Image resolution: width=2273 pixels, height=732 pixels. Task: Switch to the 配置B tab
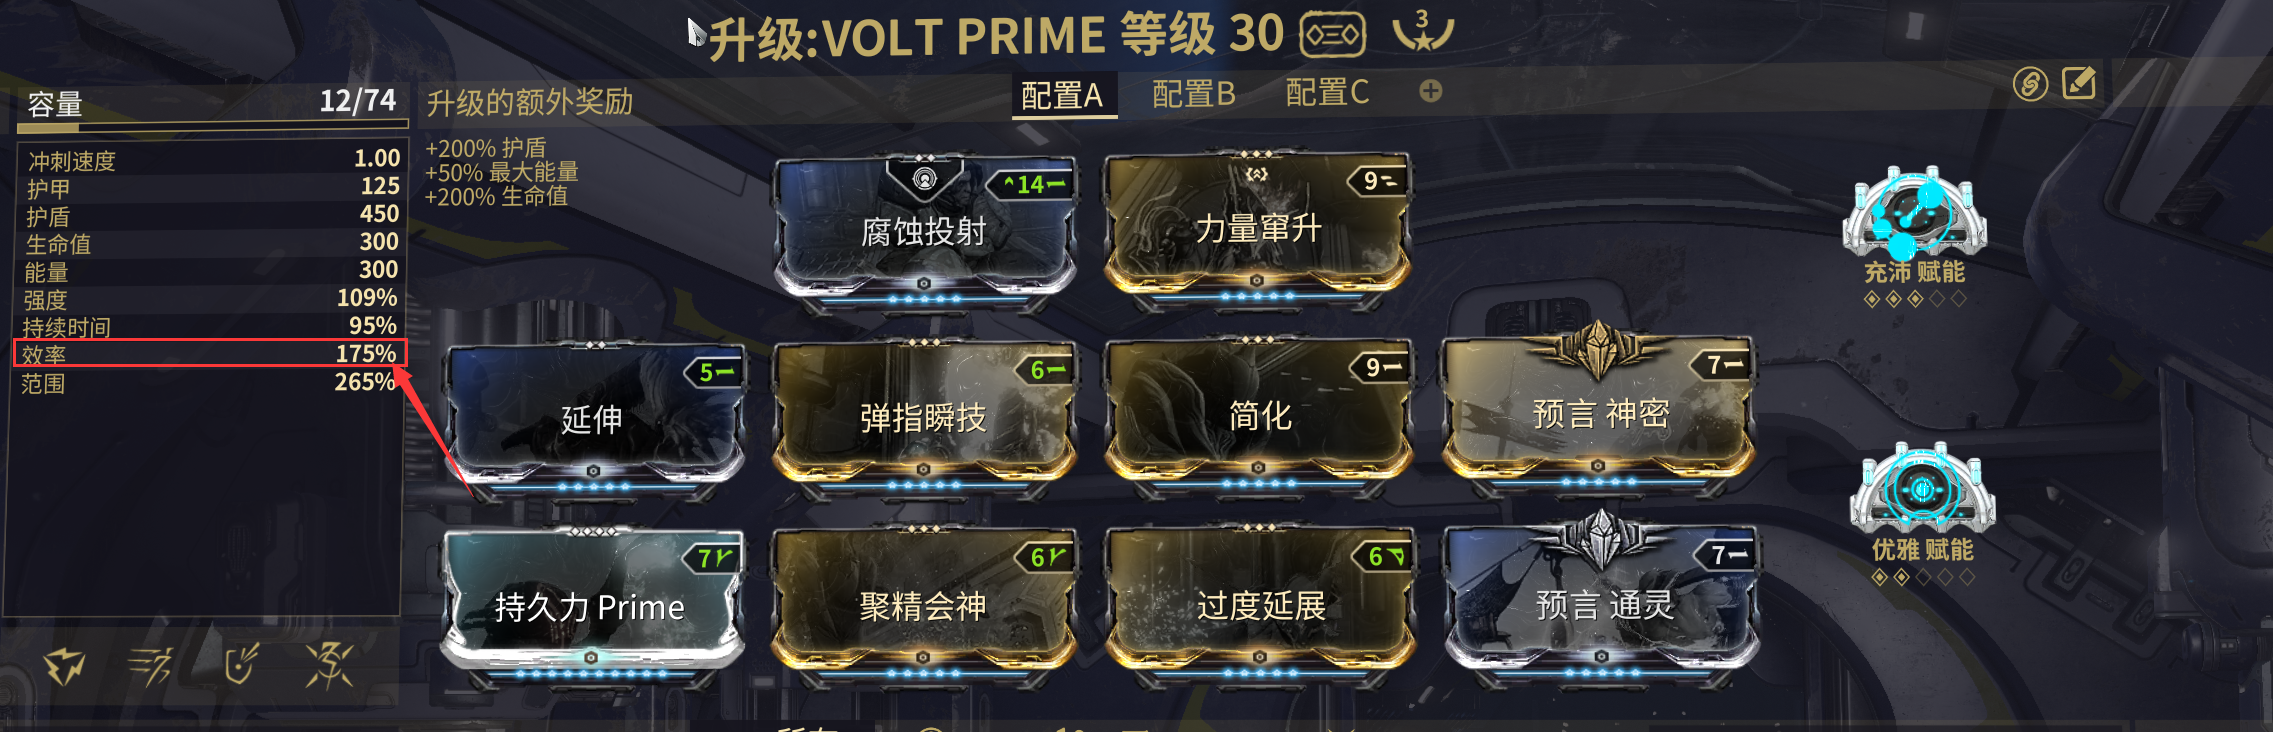click(1193, 94)
